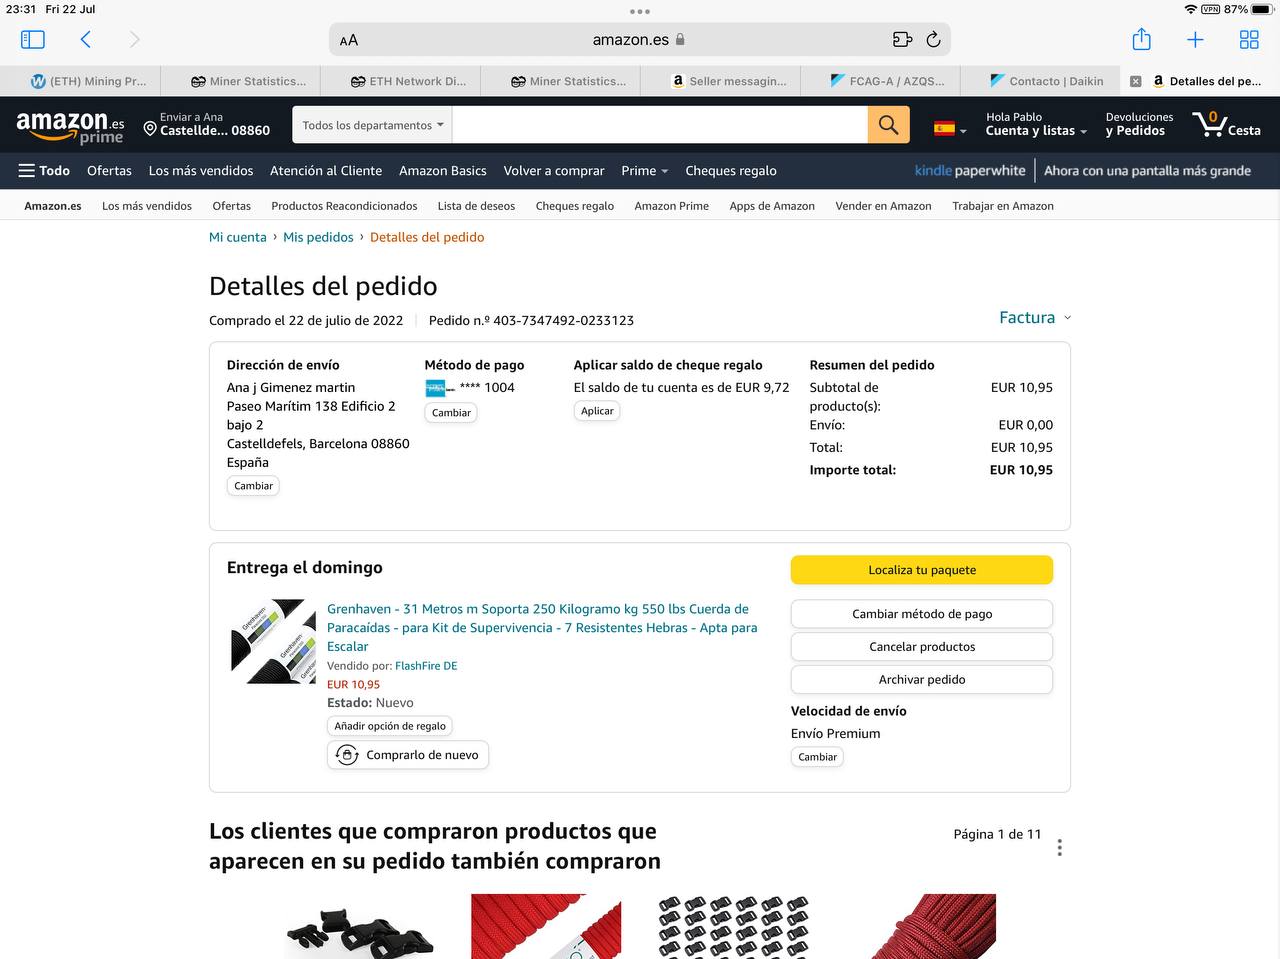The image size is (1280, 959).
Task: Expand the Factura dropdown
Action: 1034,317
